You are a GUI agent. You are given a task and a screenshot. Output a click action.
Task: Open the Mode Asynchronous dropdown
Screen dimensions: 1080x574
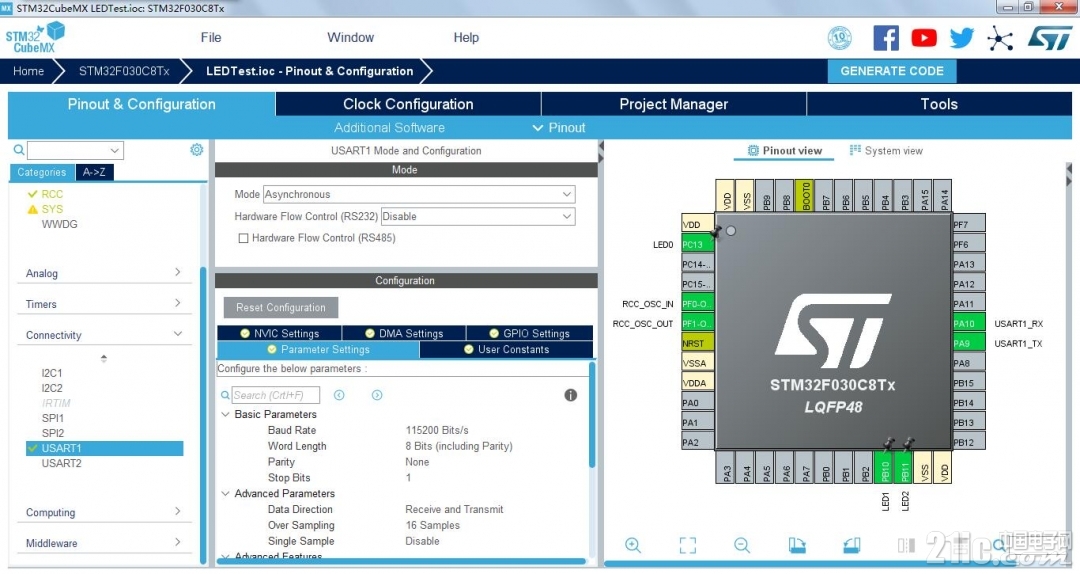pyautogui.click(x=419, y=194)
